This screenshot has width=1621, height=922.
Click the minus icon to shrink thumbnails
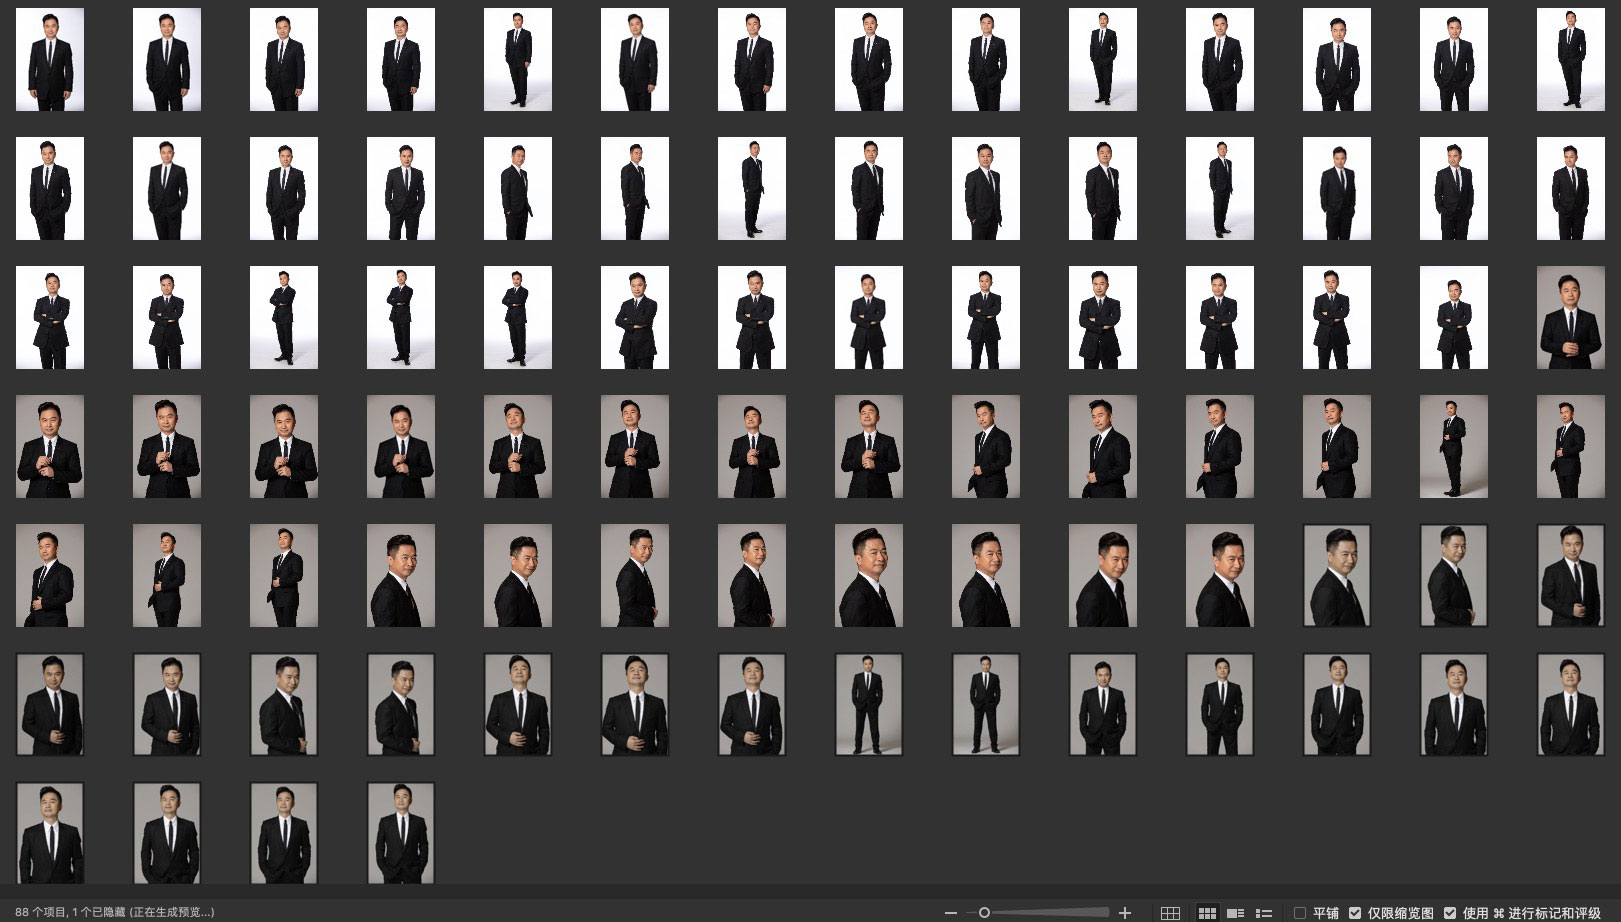(951, 913)
